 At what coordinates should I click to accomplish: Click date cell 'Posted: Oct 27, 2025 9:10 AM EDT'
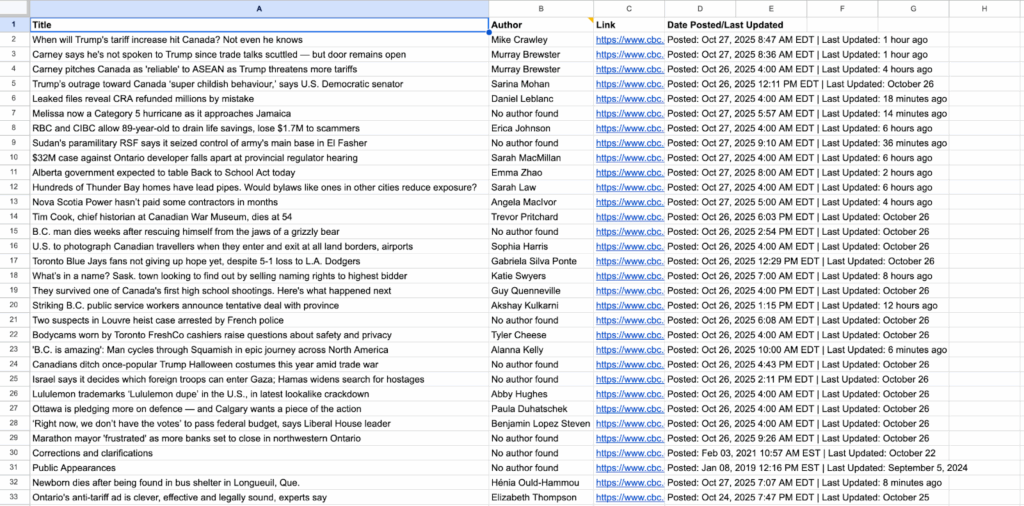700,143
